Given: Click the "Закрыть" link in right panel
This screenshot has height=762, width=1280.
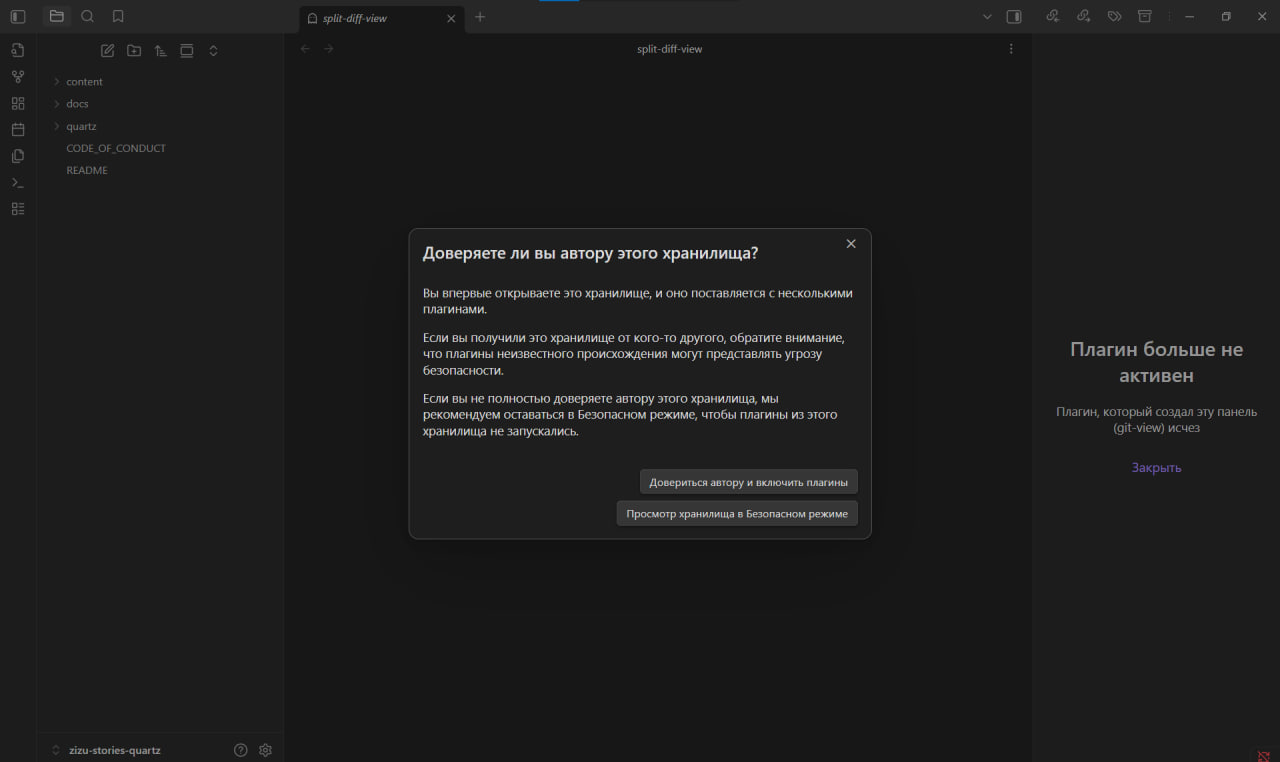Looking at the screenshot, I should pyautogui.click(x=1156, y=467).
